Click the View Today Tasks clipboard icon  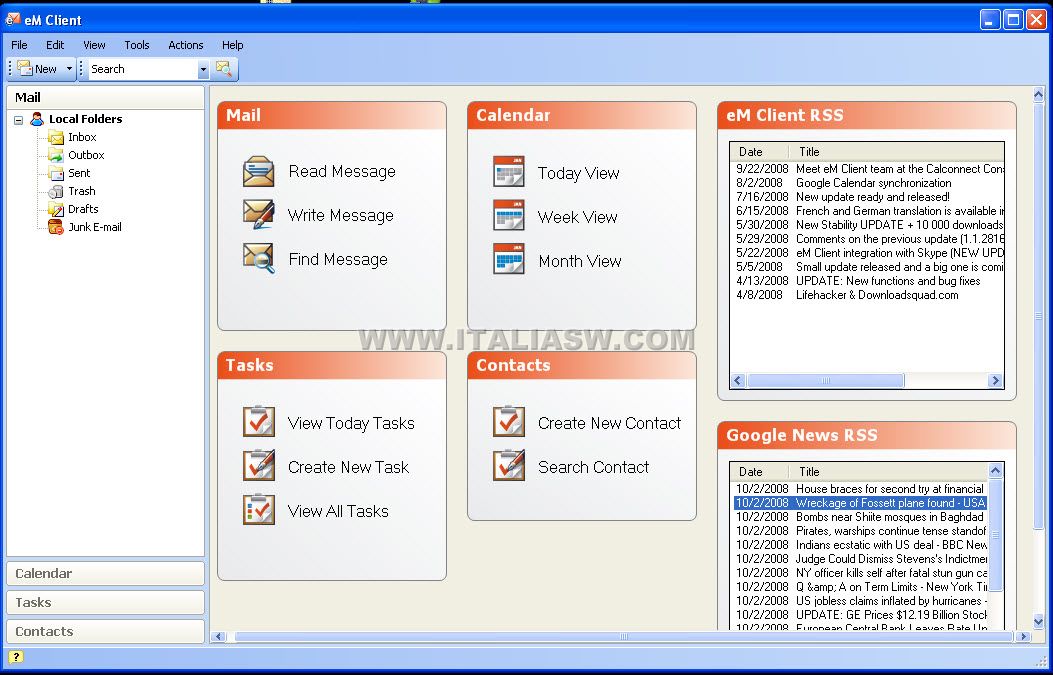pyautogui.click(x=259, y=422)
